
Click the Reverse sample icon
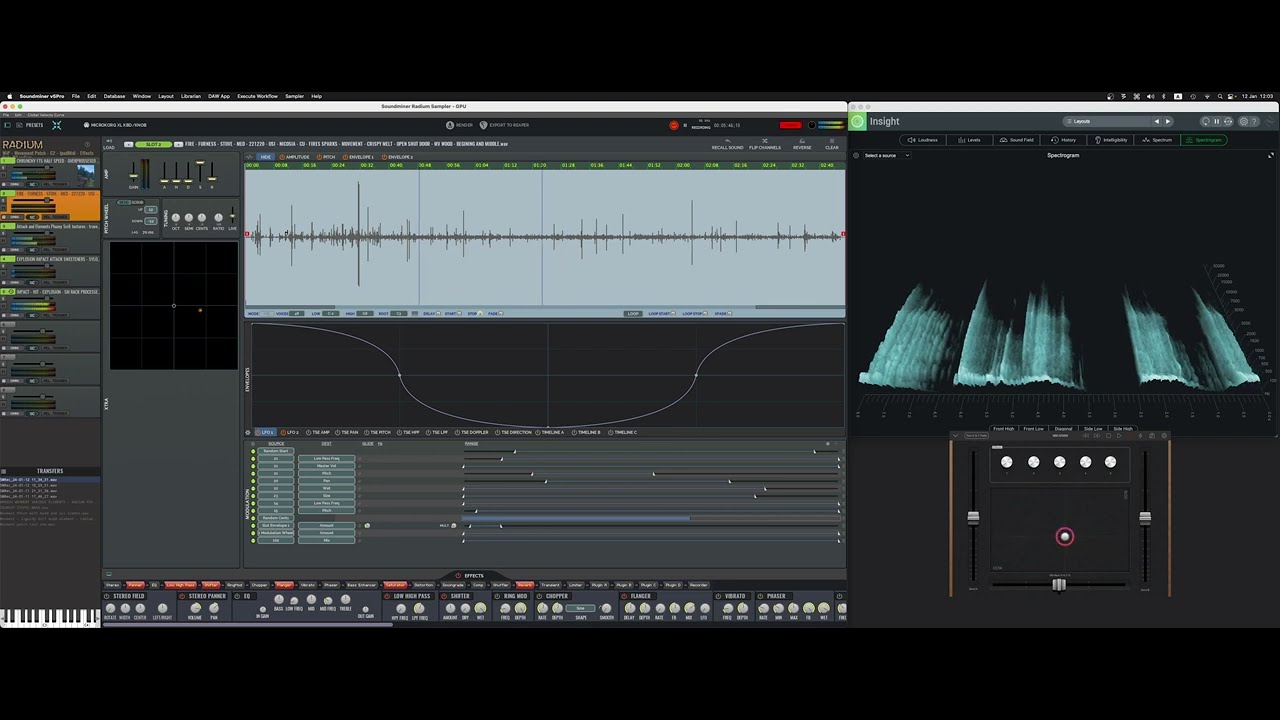tap(802, 140)
